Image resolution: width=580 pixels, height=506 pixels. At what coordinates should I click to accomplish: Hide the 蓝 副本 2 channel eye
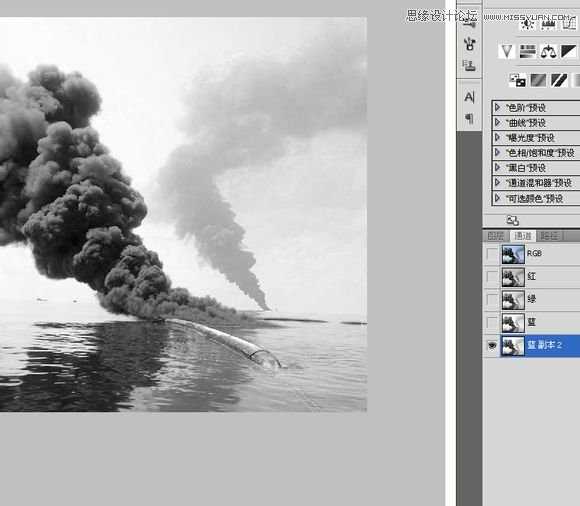coord(492,345)
